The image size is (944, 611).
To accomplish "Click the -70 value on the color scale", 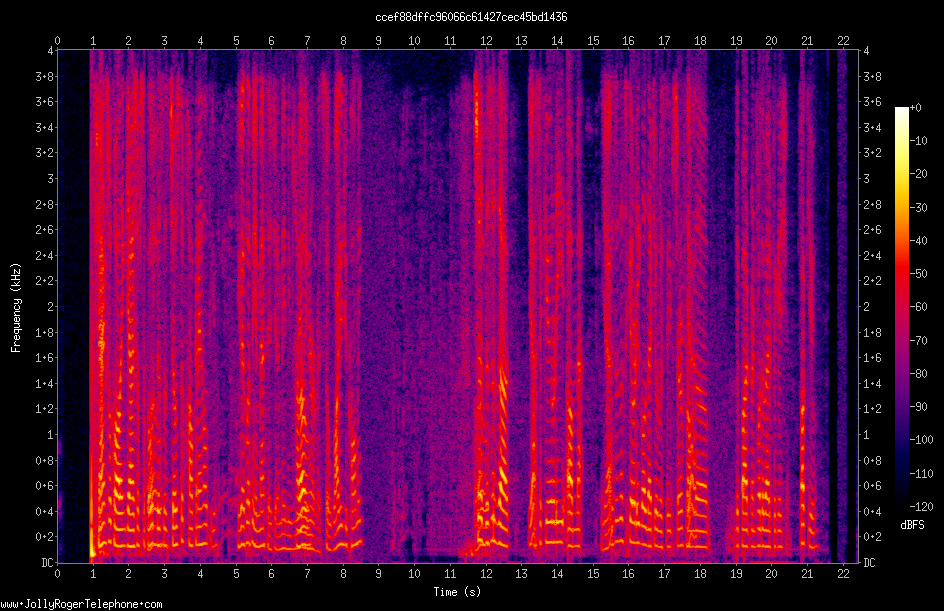I will coord(919,341).
